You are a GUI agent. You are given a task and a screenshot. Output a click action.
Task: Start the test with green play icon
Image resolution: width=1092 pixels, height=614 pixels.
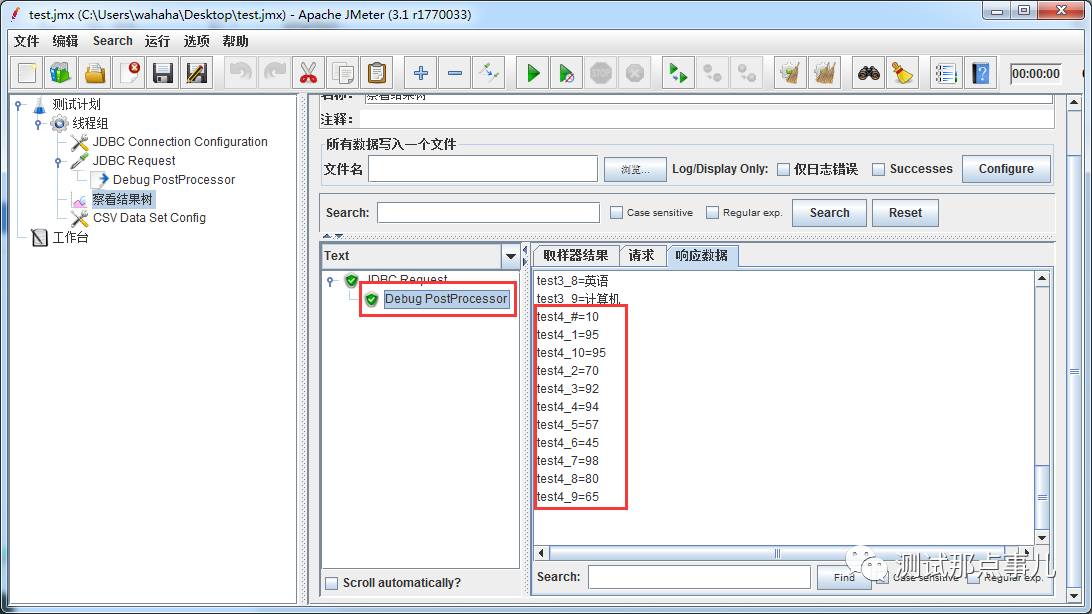click(x=533, y=72)
